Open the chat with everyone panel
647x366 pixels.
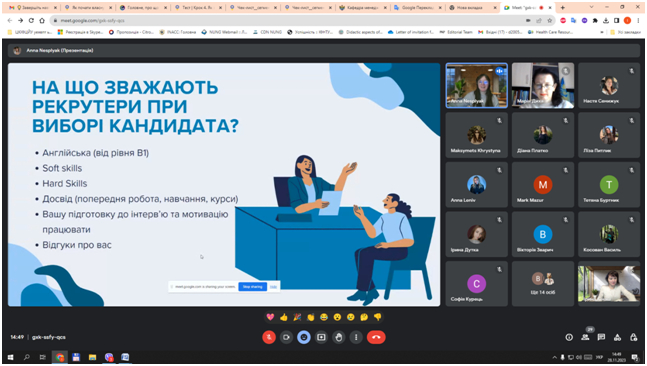[601, 337]
